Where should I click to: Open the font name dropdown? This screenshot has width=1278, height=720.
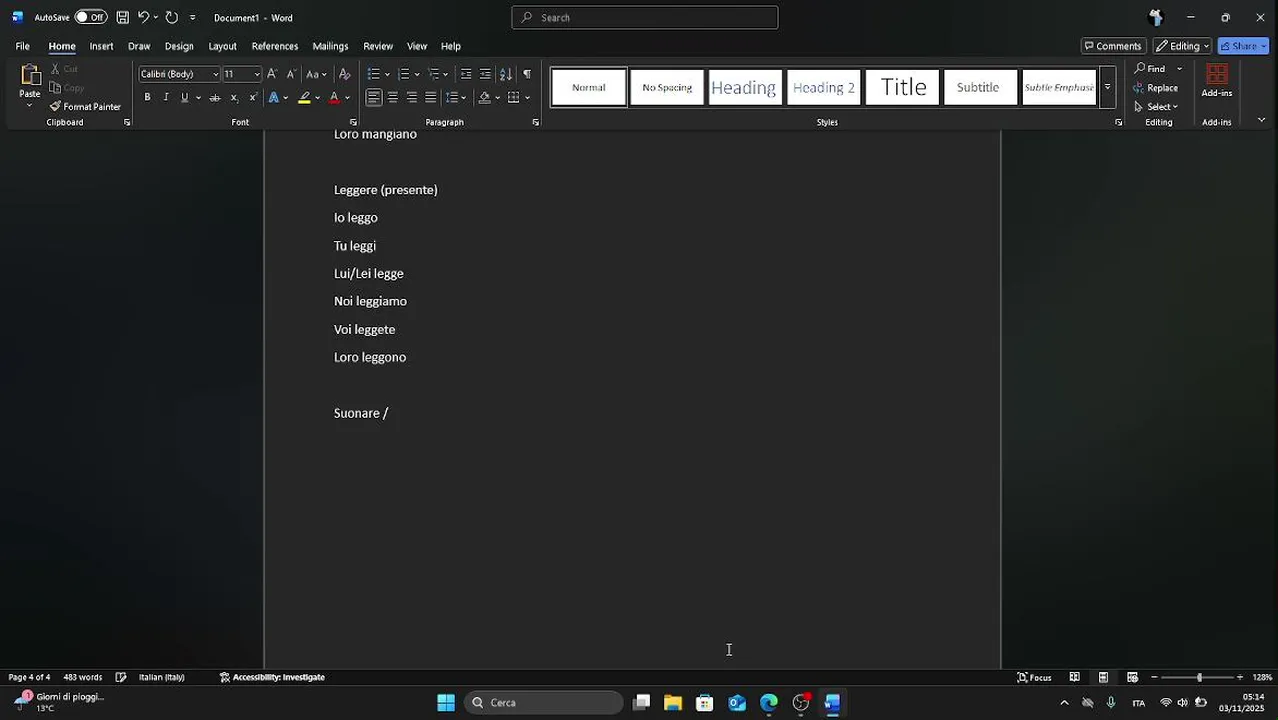coord(215,74)
